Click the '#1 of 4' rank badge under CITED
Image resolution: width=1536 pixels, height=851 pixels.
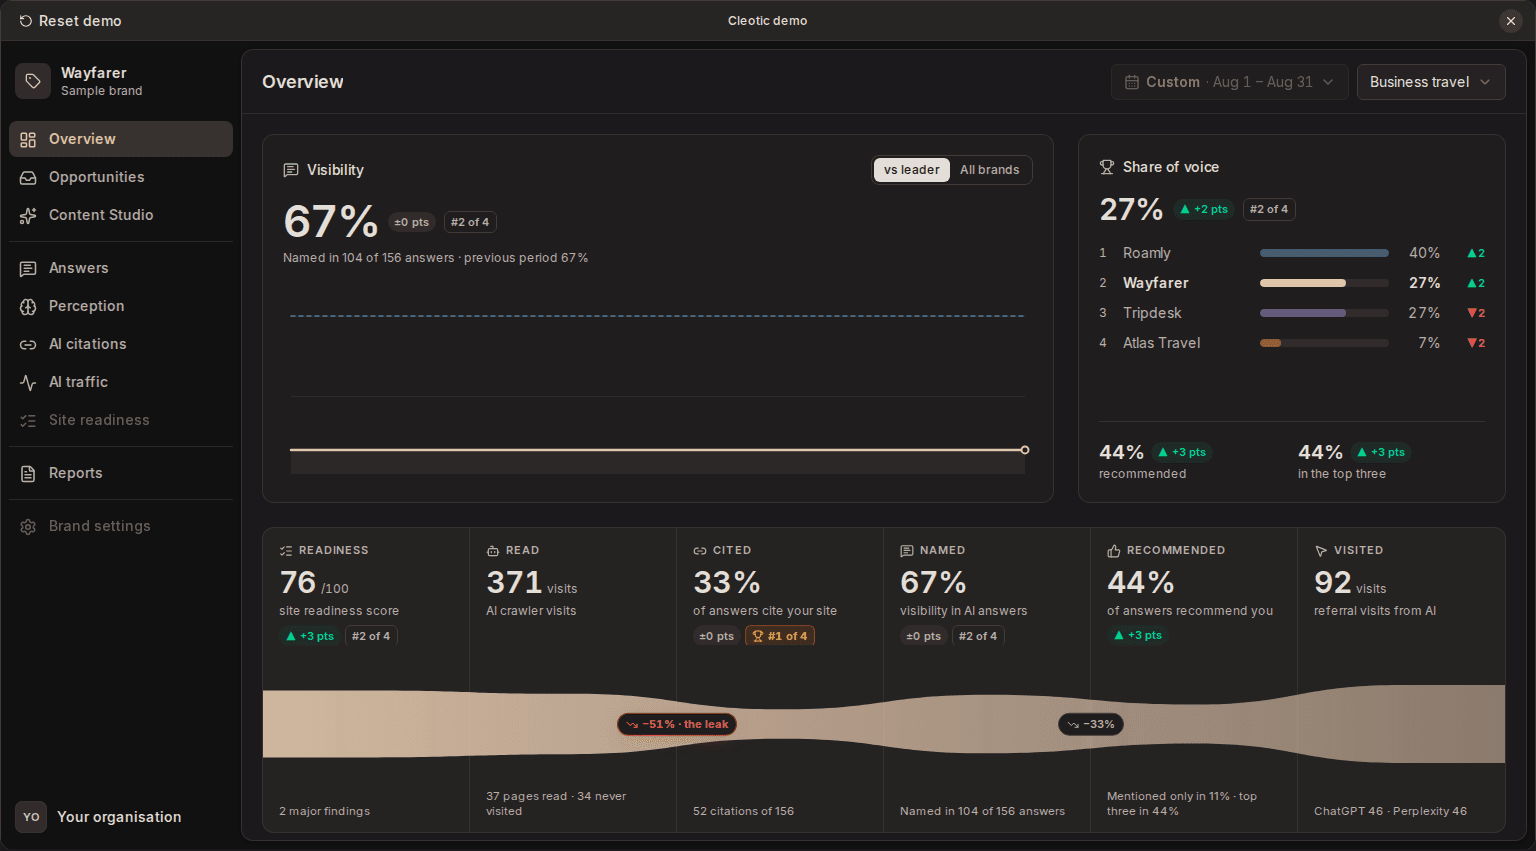coord(780,636)
